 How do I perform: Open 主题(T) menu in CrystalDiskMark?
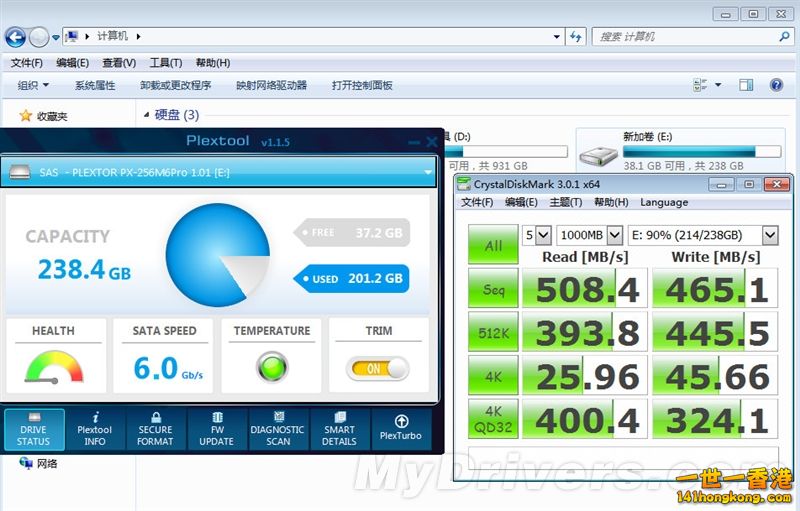565,202
